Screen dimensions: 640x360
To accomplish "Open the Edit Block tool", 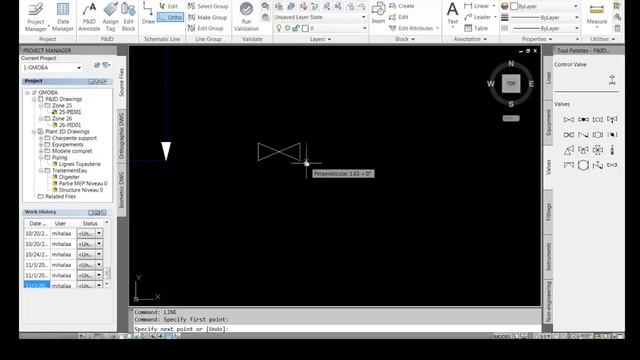I will coord(128,17).
